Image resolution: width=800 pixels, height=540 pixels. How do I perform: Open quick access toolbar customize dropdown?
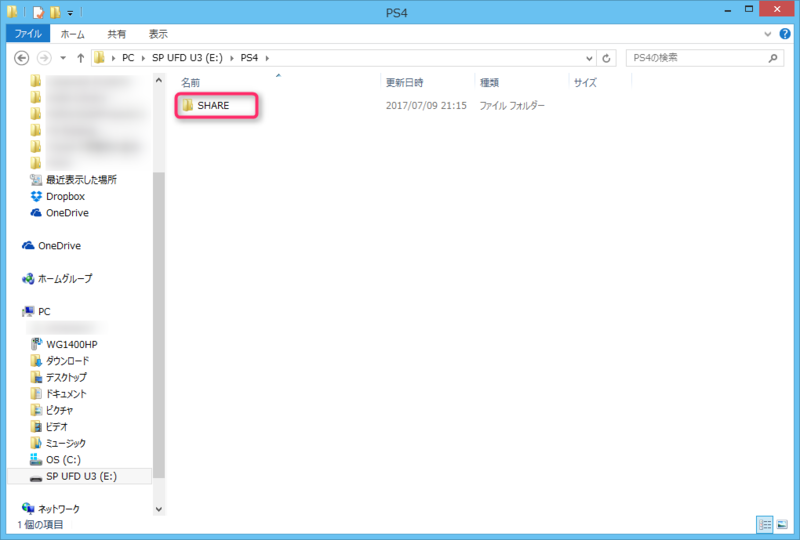70,13
